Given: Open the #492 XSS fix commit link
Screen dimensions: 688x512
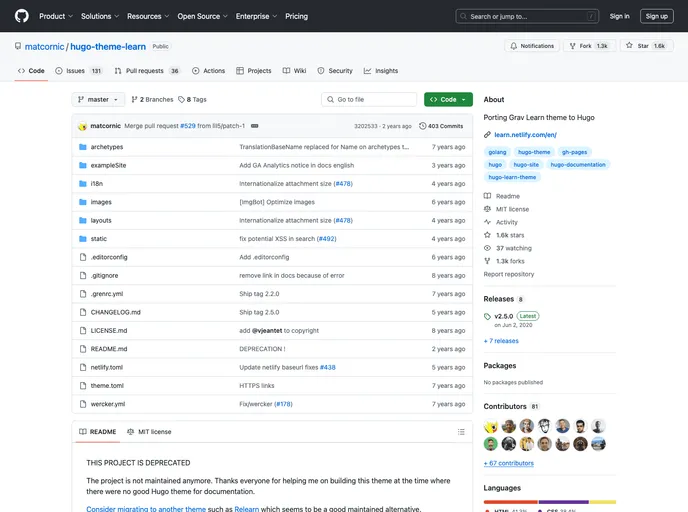Looking at the screenshot, I should [326, 239].
